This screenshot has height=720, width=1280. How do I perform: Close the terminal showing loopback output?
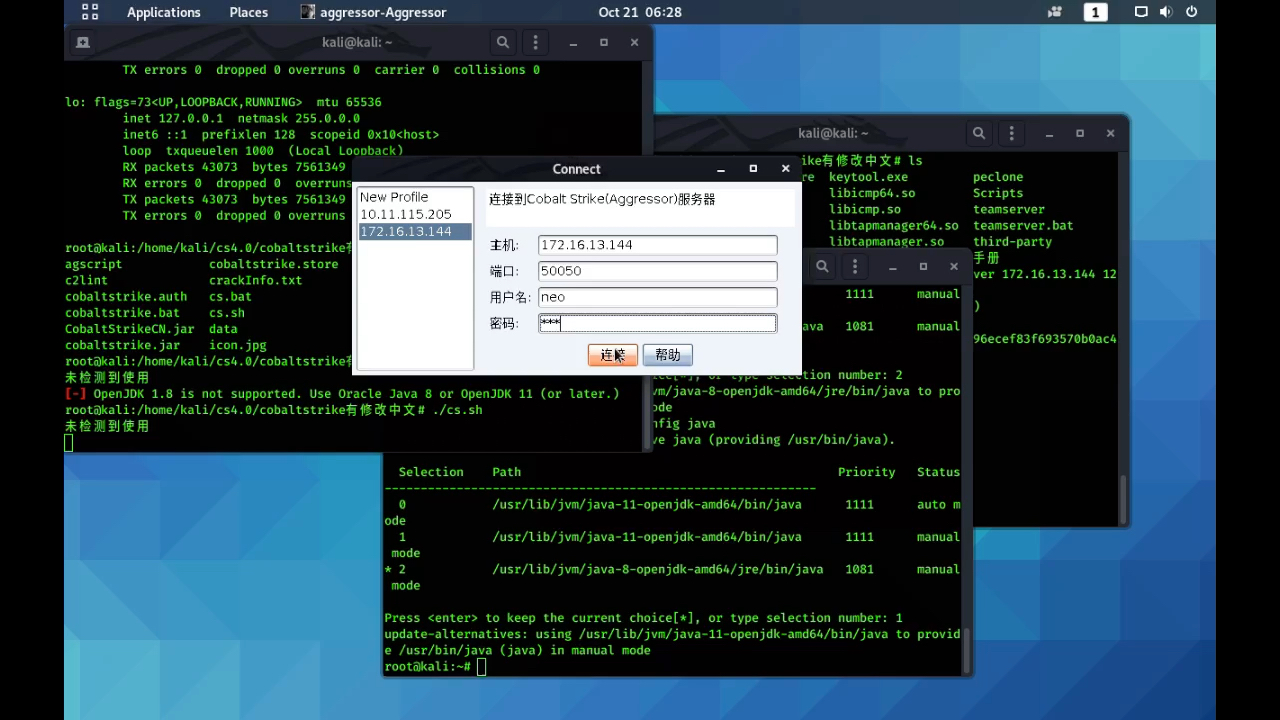tap(634, 43)
